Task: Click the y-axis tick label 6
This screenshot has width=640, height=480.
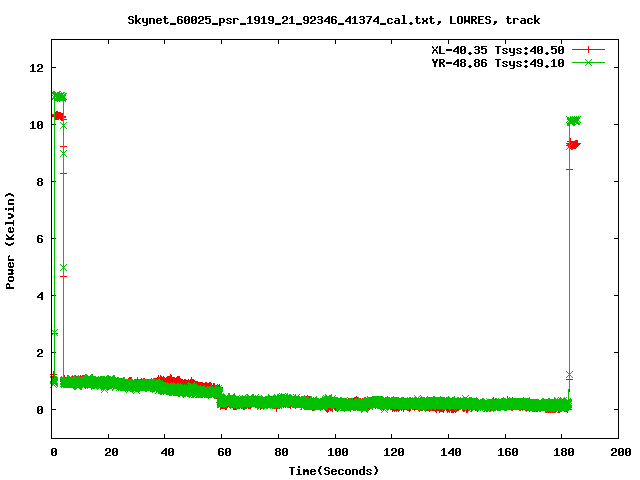Action: click(40, 239)
